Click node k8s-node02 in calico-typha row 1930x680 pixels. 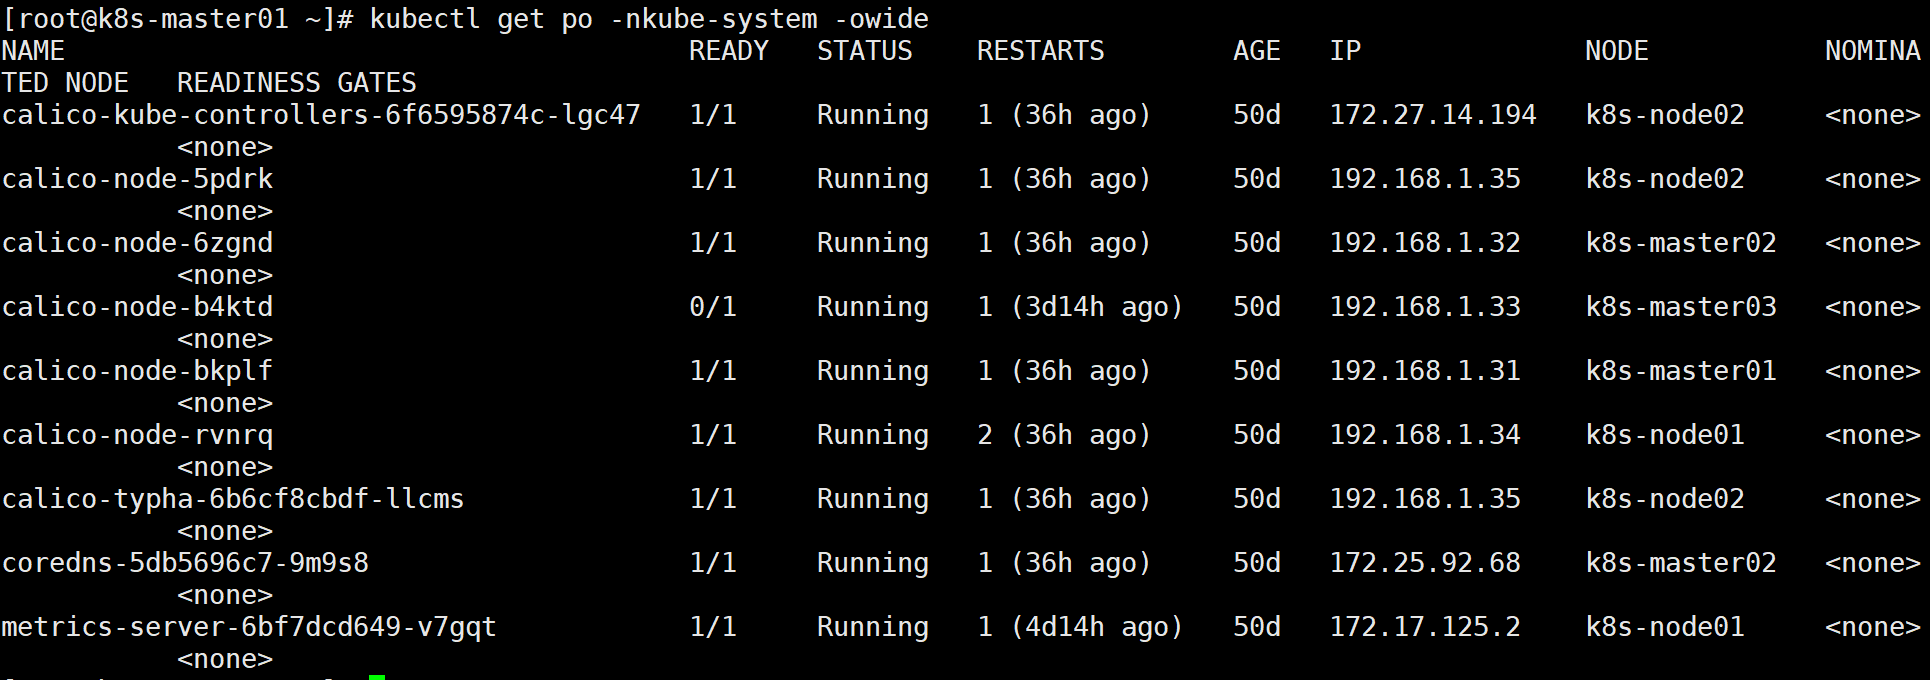[1665, 499]
